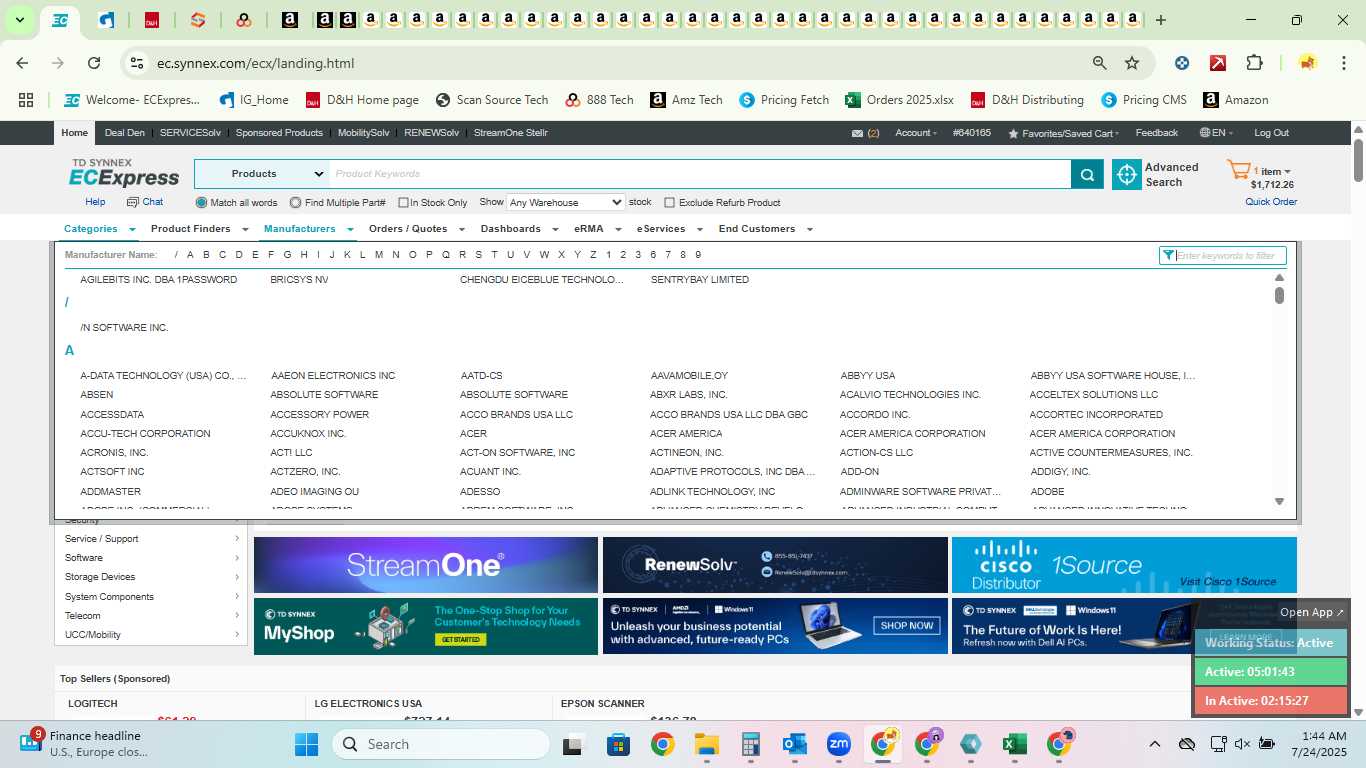This screenshot has width=1366, height=768.
Task: Open Advanced Search crosshair icon
Action: [x=1127, y=174]
